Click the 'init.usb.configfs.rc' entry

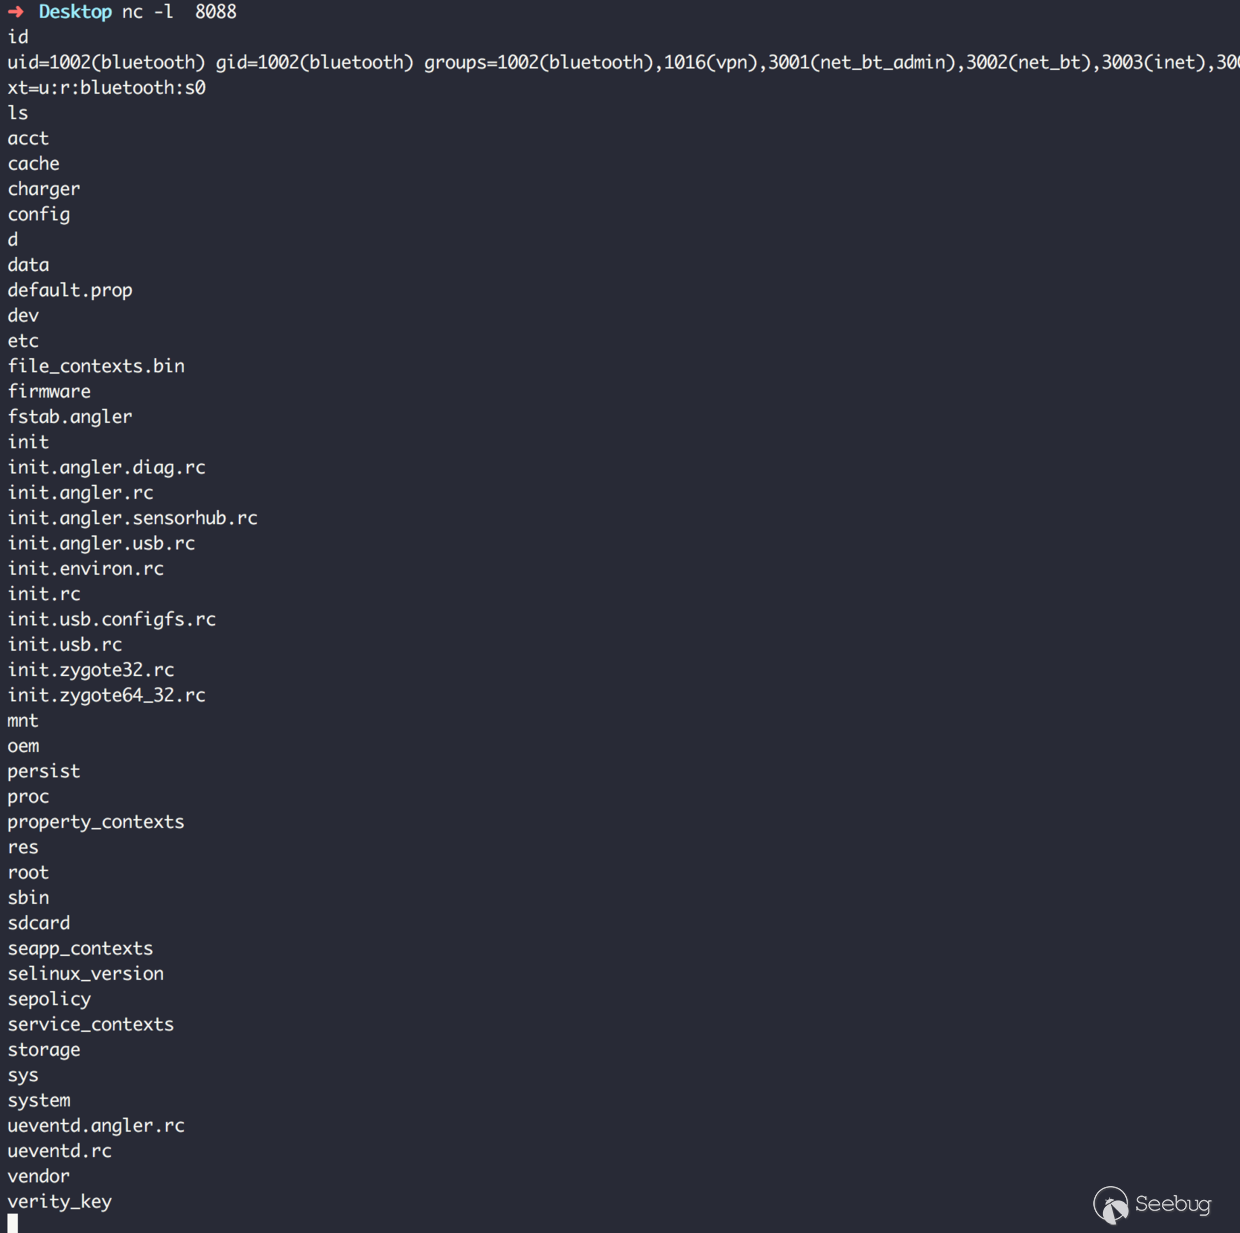pos(112,619)
